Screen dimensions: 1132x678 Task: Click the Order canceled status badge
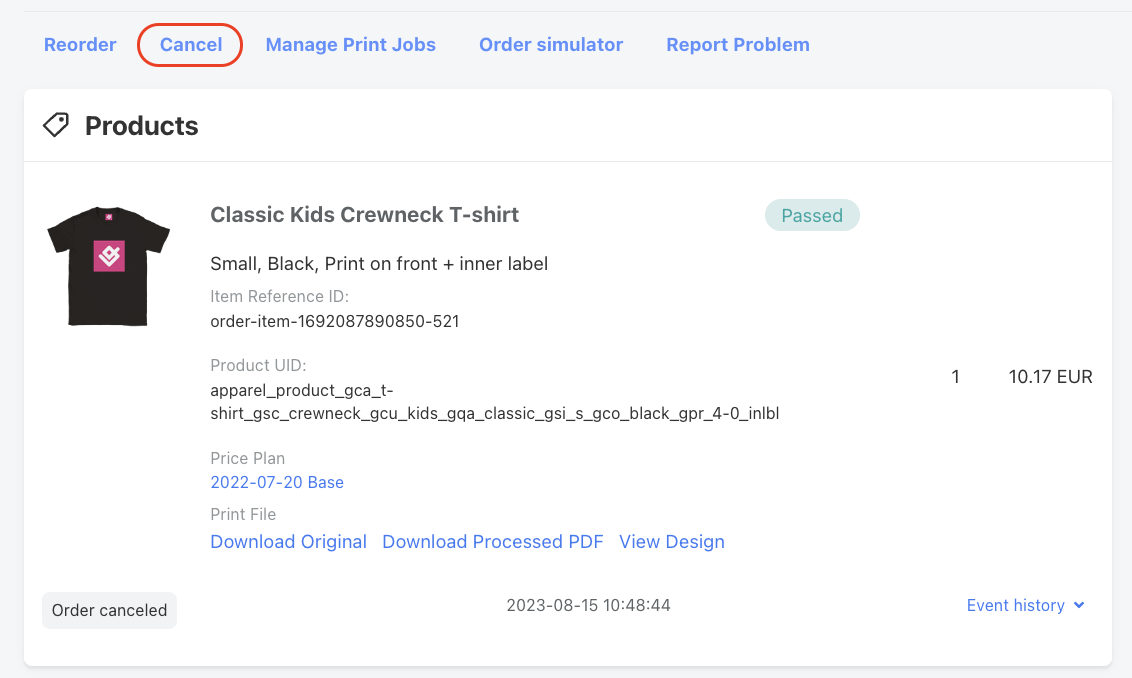109,610
